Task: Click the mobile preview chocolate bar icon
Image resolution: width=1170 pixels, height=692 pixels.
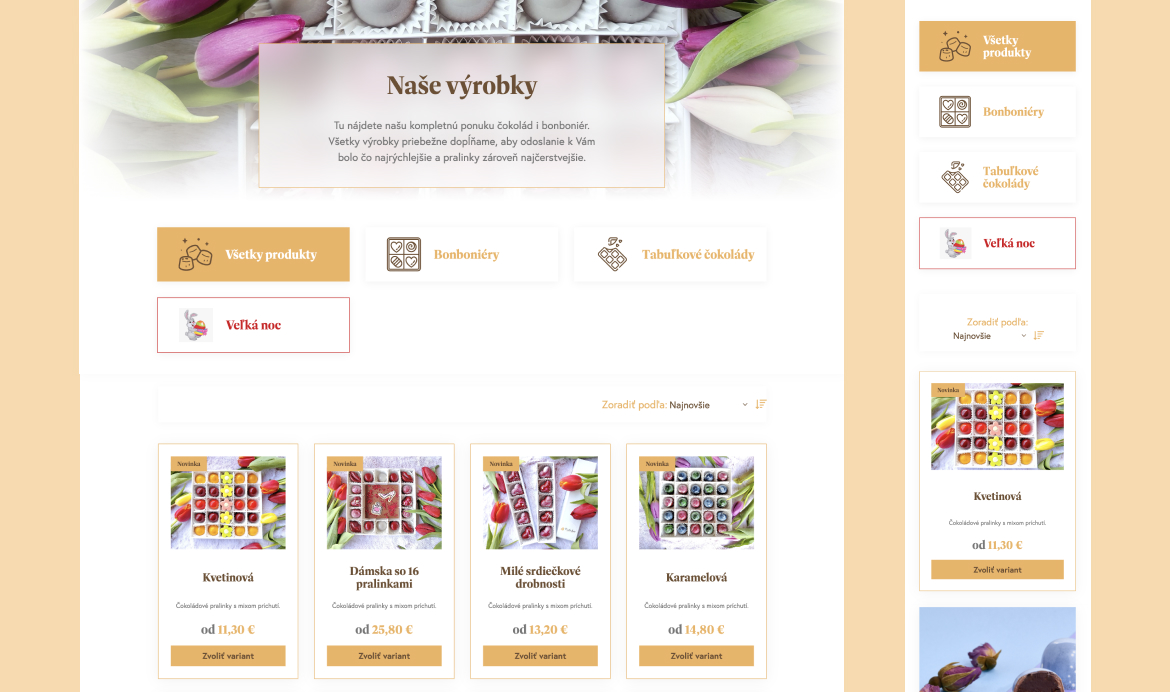Action: tap(955, 177)
